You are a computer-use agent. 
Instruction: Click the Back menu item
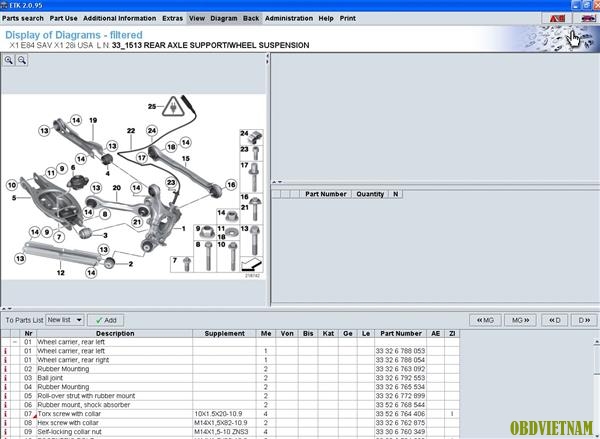(x=251, y=18)
